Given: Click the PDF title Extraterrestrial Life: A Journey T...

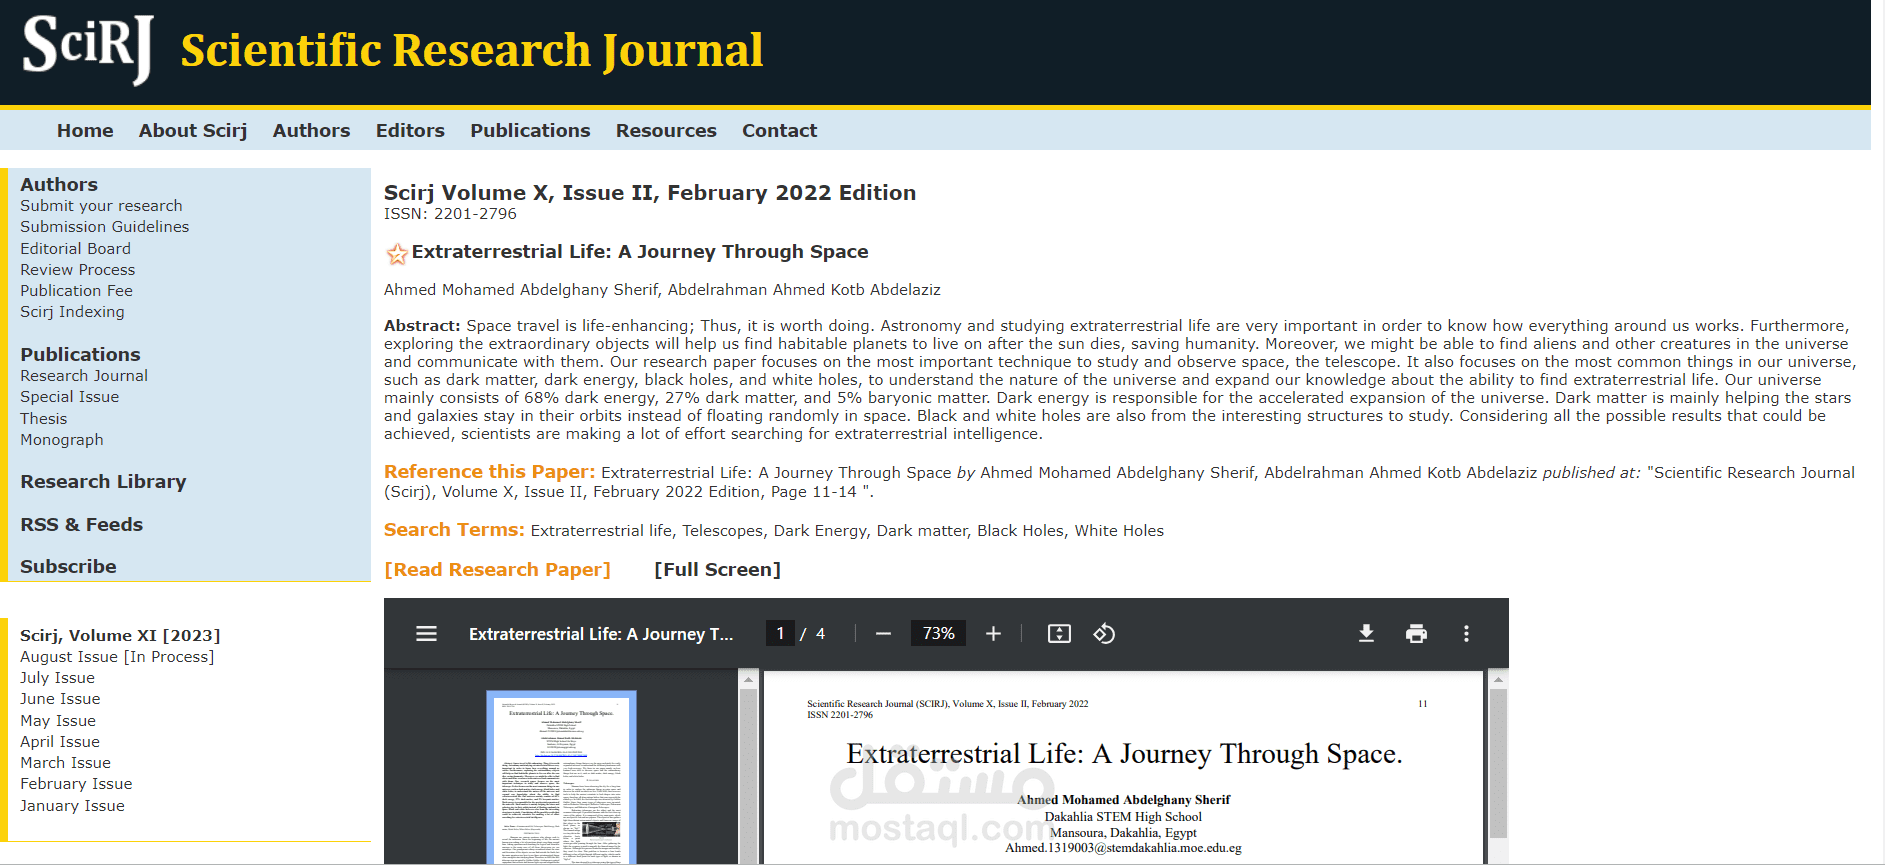Looking at the screenshot, I should click(601, 634).
